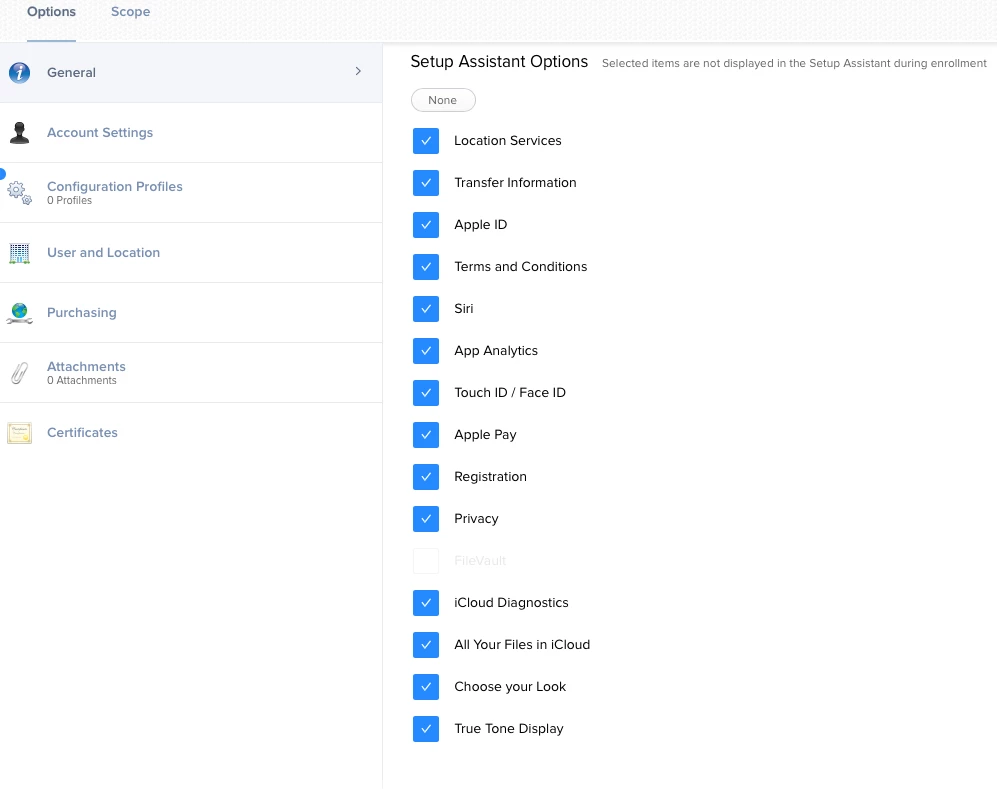
Task: Click the General info icon
Action: 19,72
